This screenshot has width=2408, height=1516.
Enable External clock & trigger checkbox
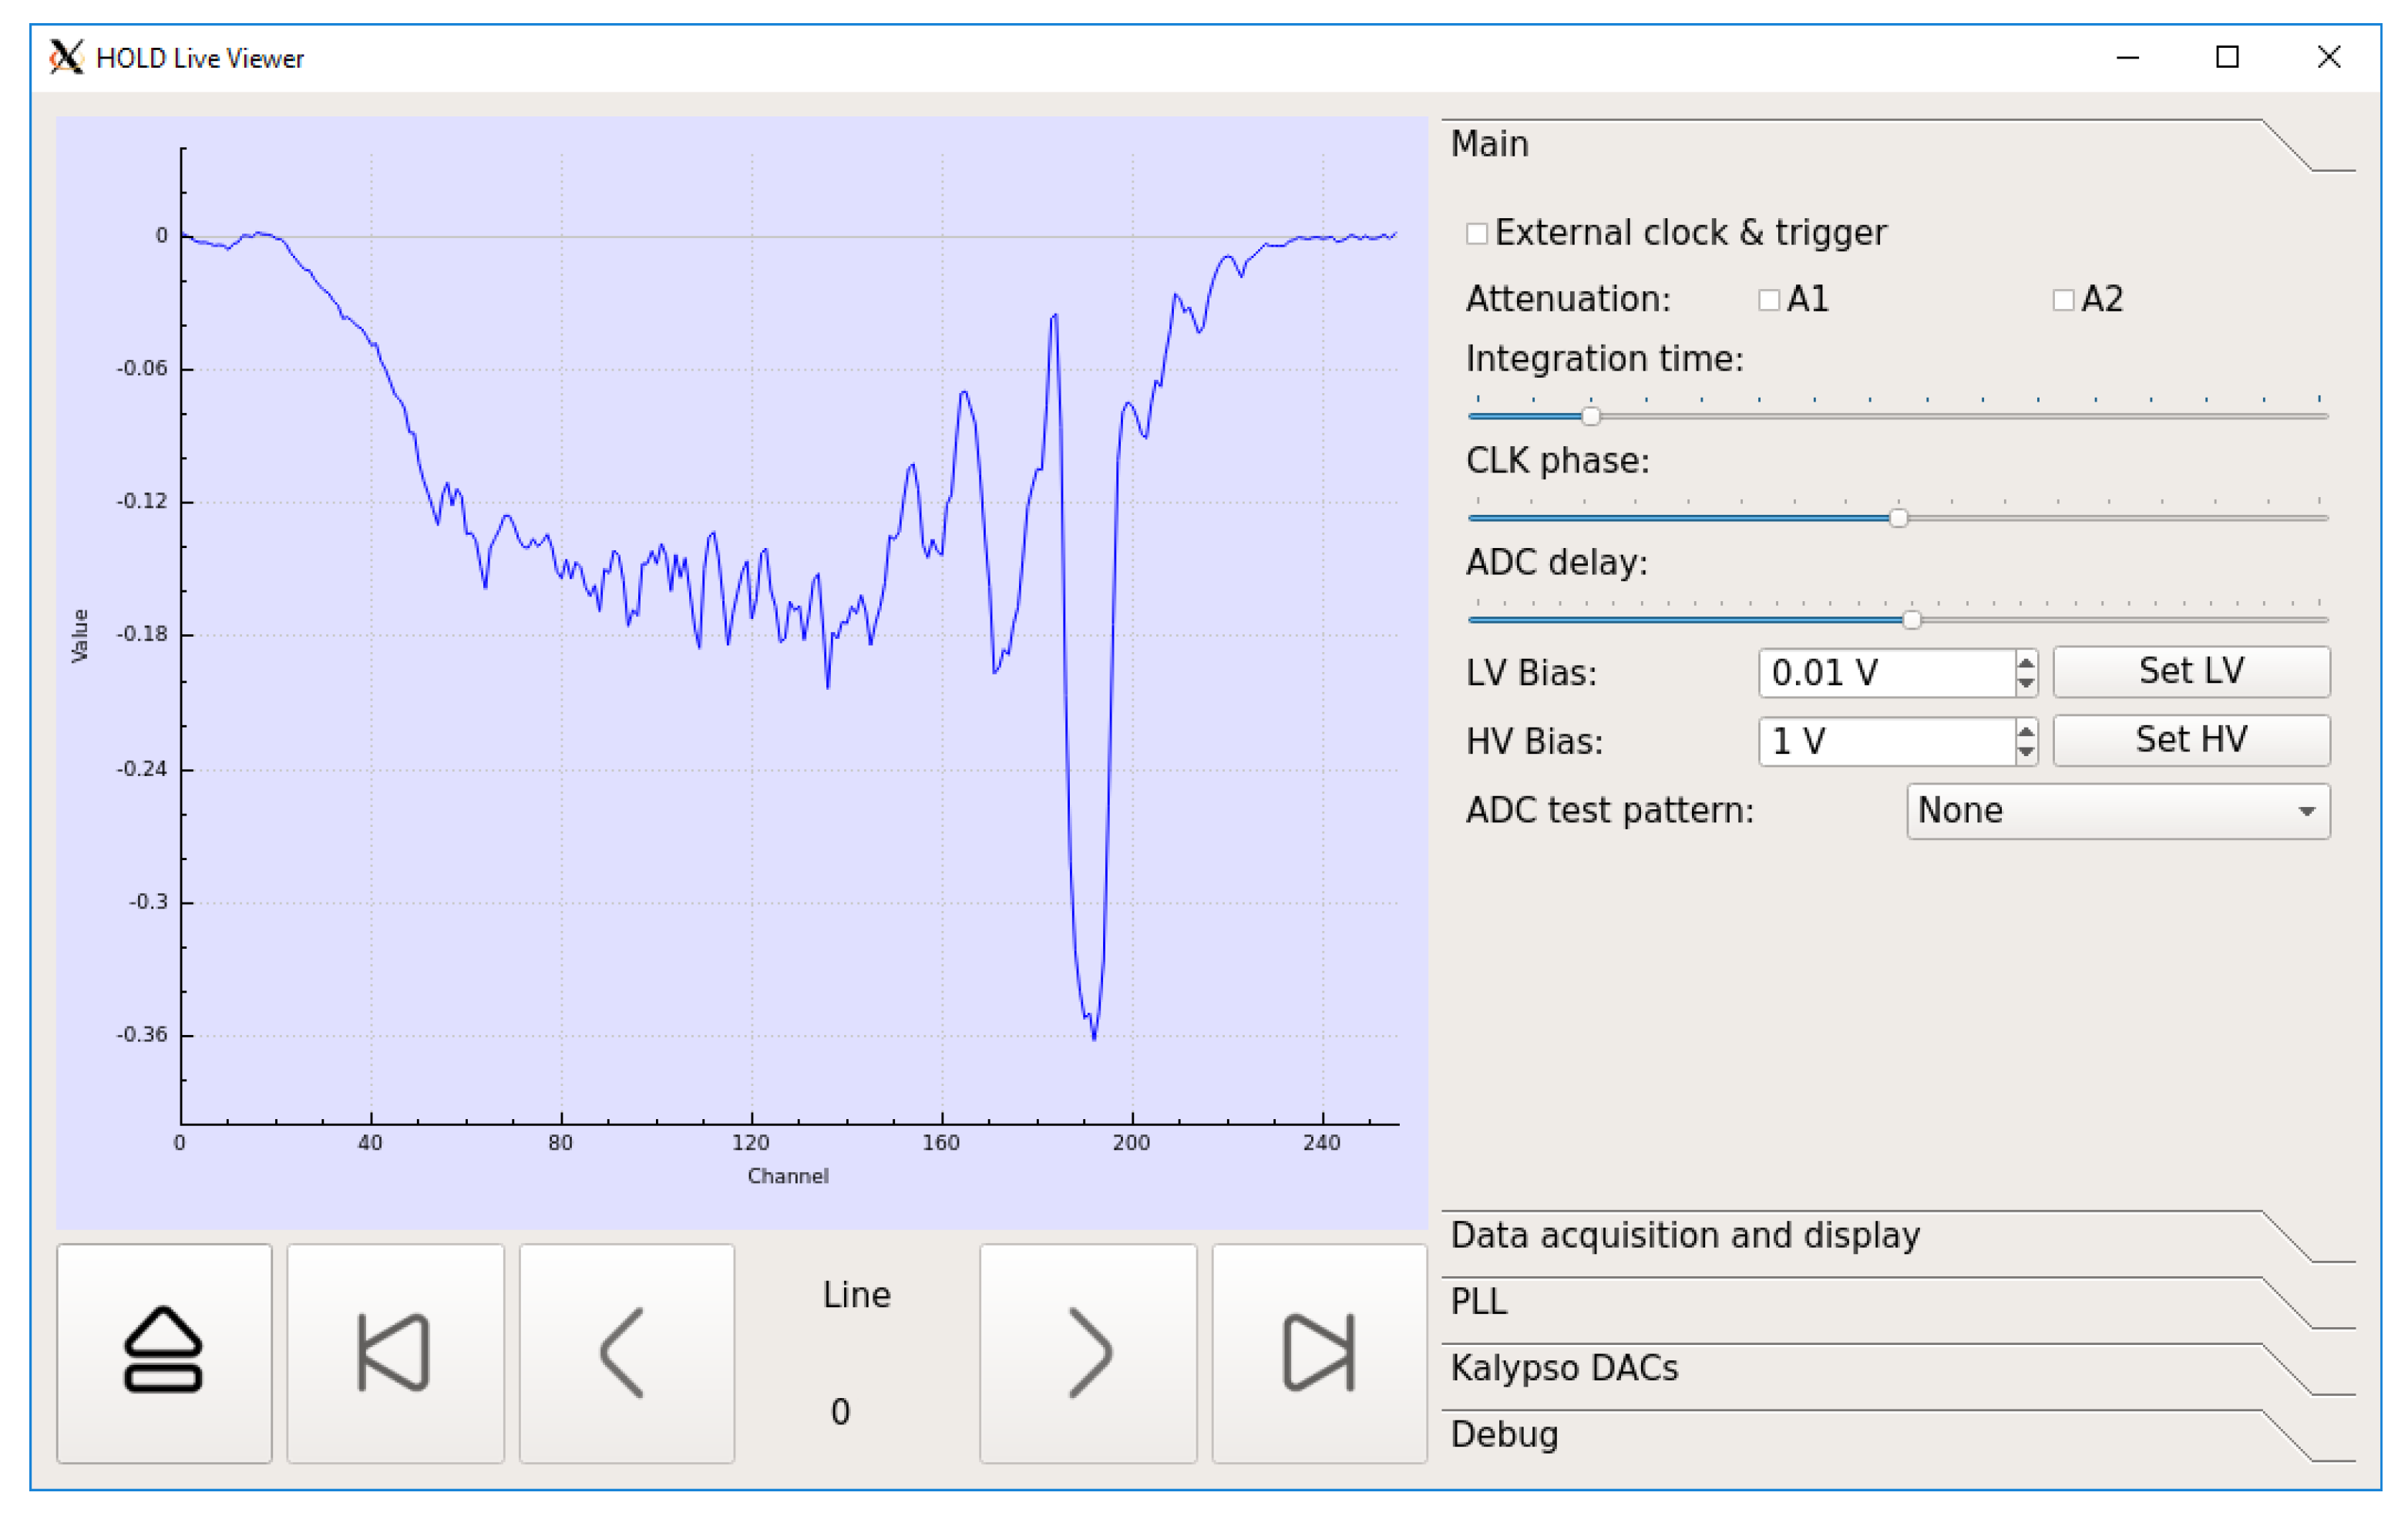coord(1477,234)
